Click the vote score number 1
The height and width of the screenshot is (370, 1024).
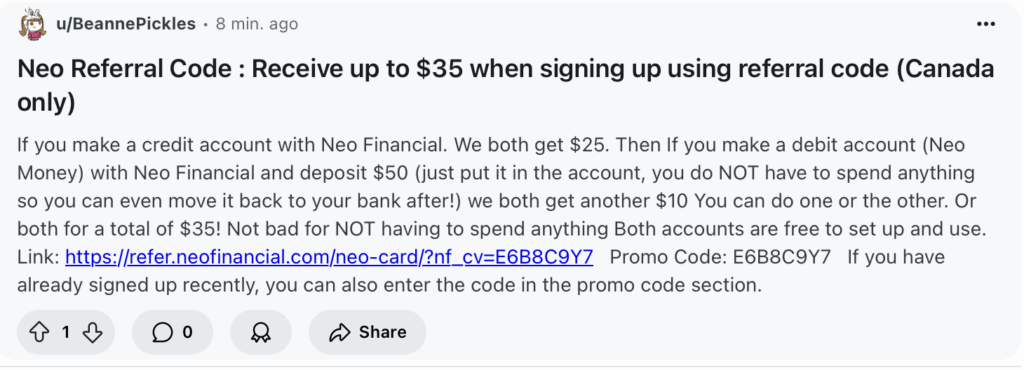pyautogui.click(x=66, y=333)
